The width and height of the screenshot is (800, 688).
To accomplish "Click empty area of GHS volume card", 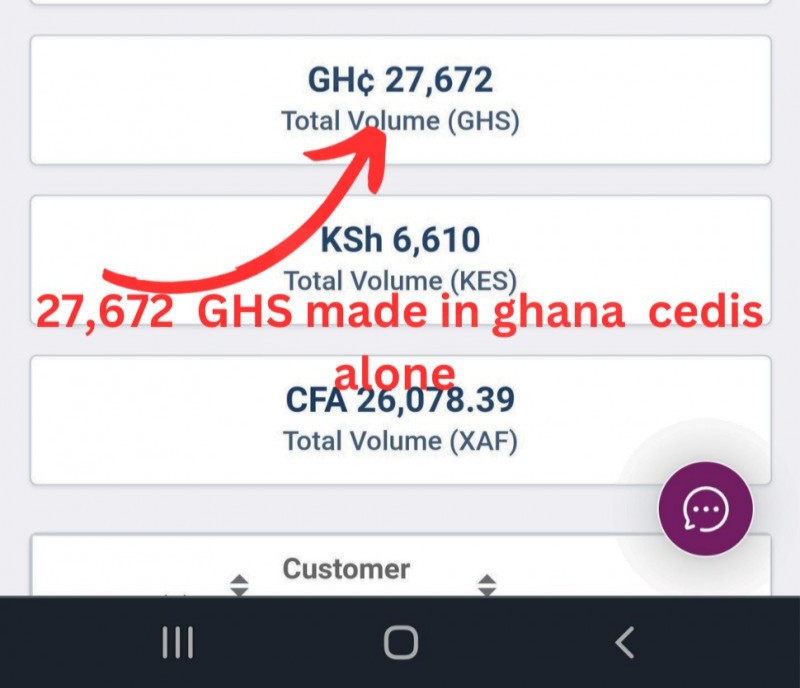I will 638,100.
